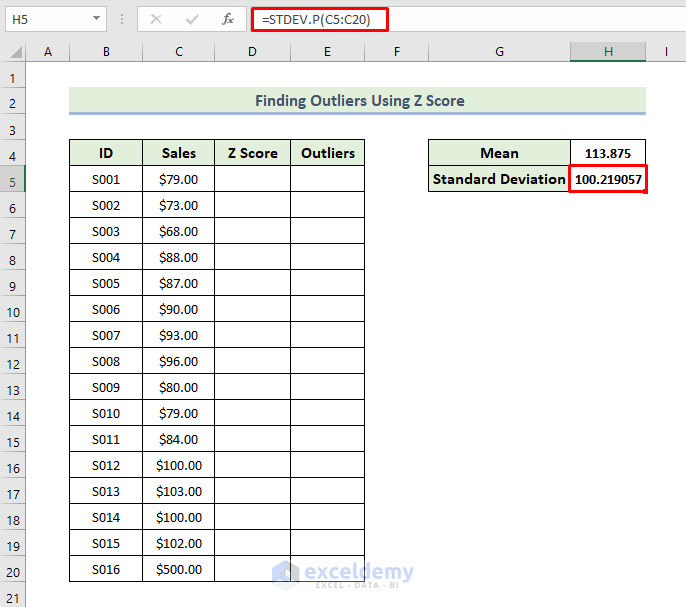This screenshot has width=686, height=607.
Task: Click the Outliers cell for S016
Action: (x=327, y=569)
